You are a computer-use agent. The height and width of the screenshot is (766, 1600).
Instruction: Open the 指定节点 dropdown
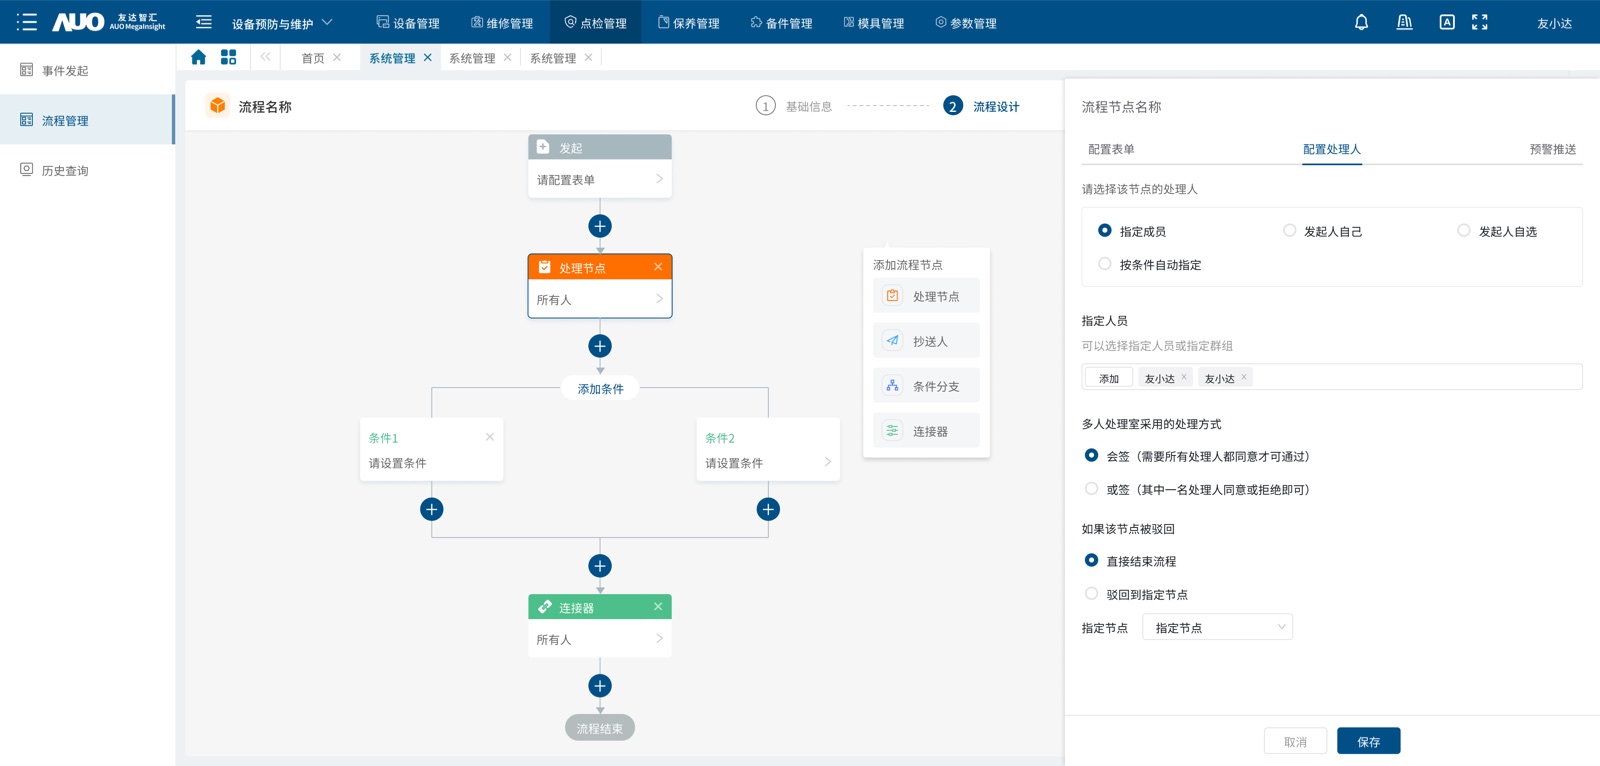point(1217,627)
